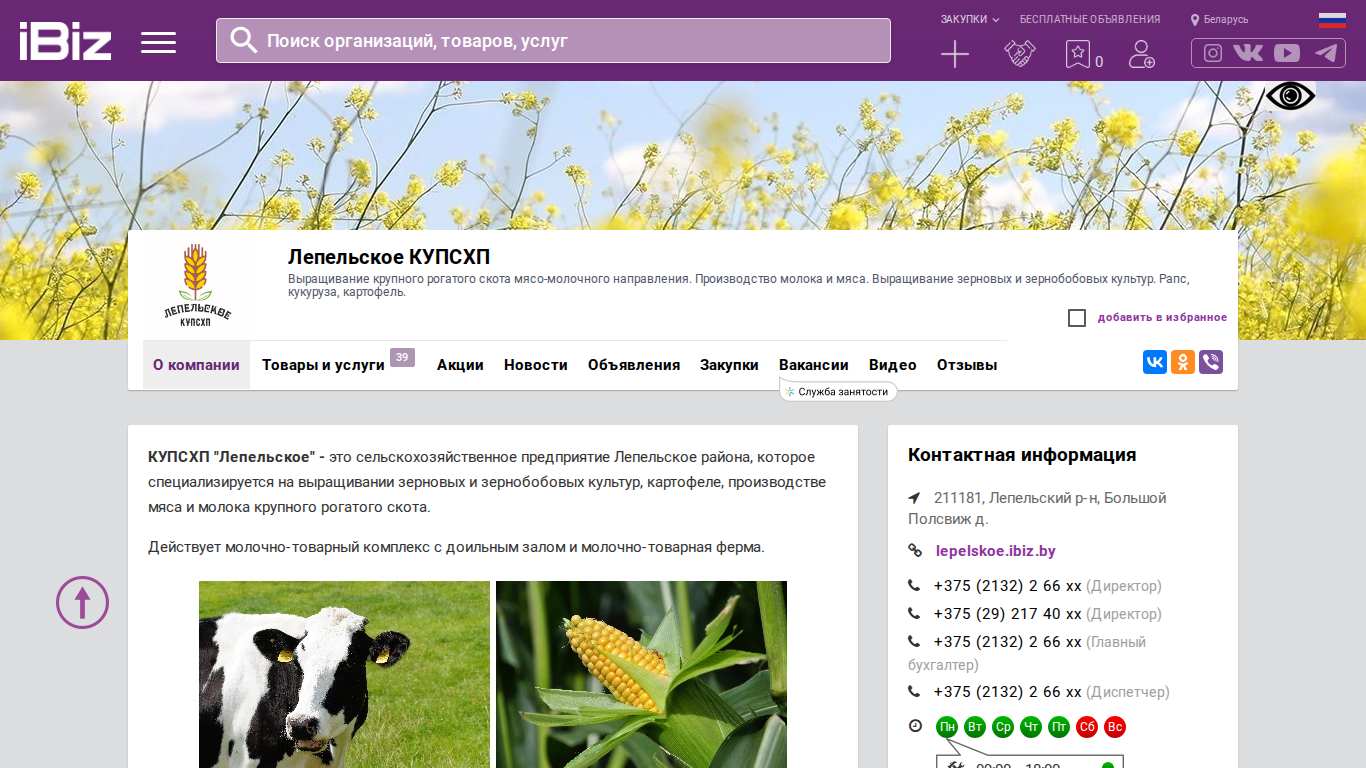Click the Служба занятости badge

(838, 392)
